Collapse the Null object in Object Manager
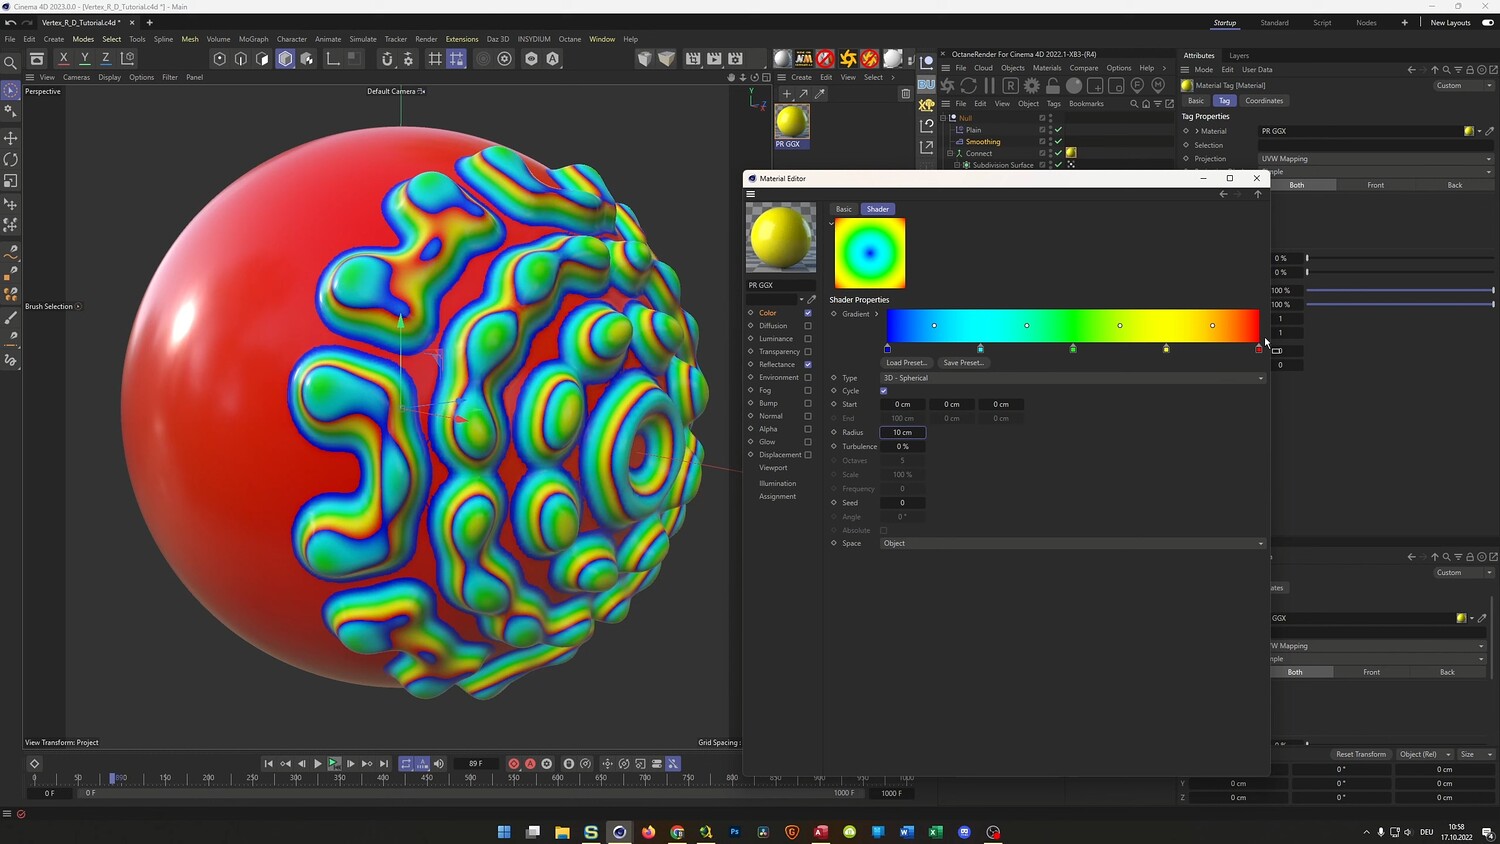 coord(943,118)
